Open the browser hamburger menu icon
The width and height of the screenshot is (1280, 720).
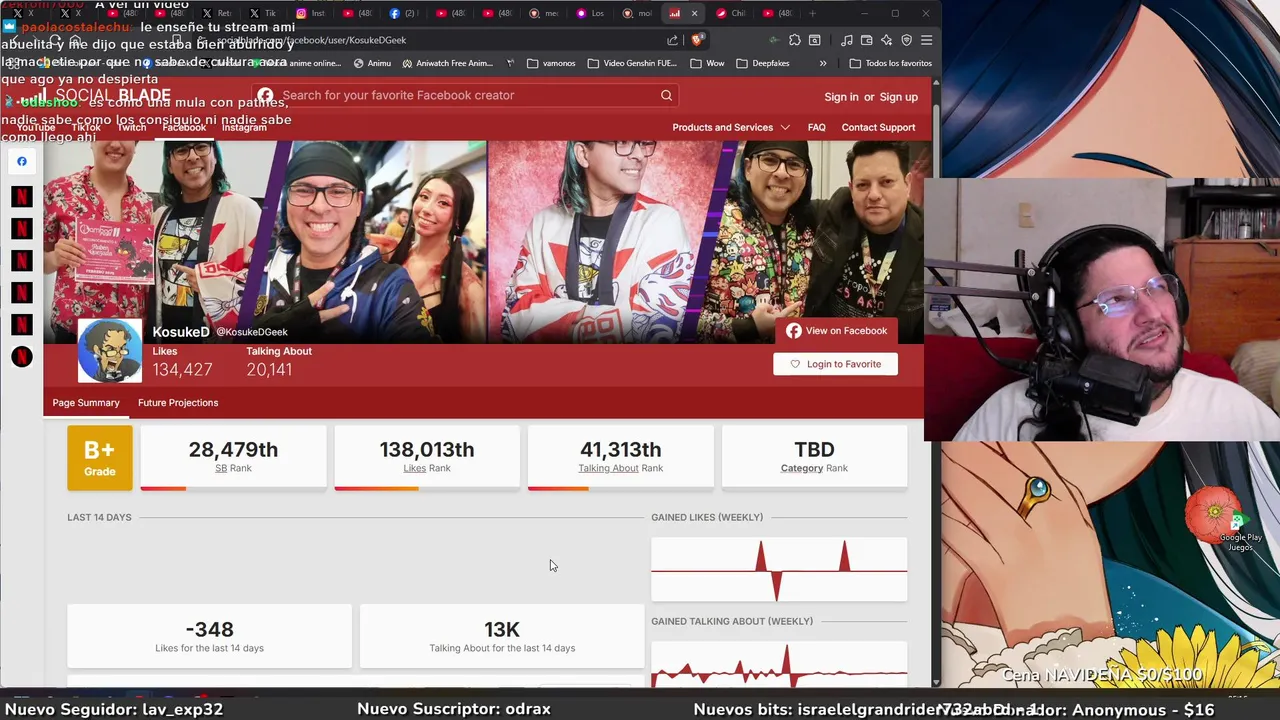click(927, 40)
